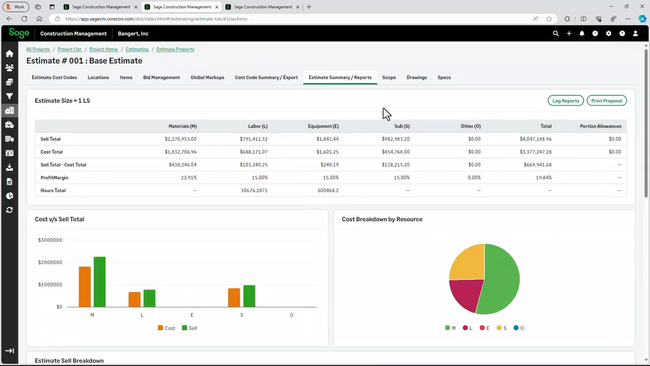Click the download tray sidebar icon

pyautogui.click(x=9, y=167)
